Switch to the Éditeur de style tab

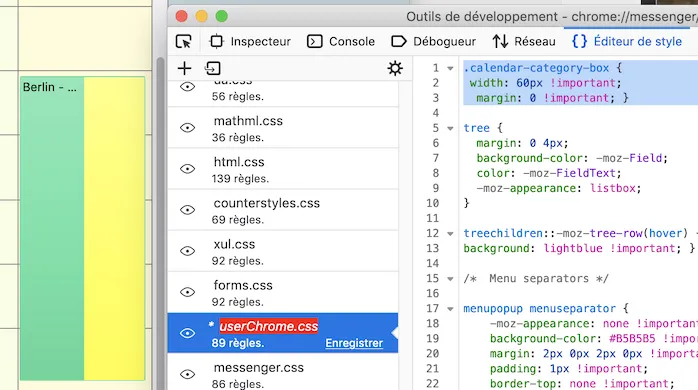(x=627, y=41)
